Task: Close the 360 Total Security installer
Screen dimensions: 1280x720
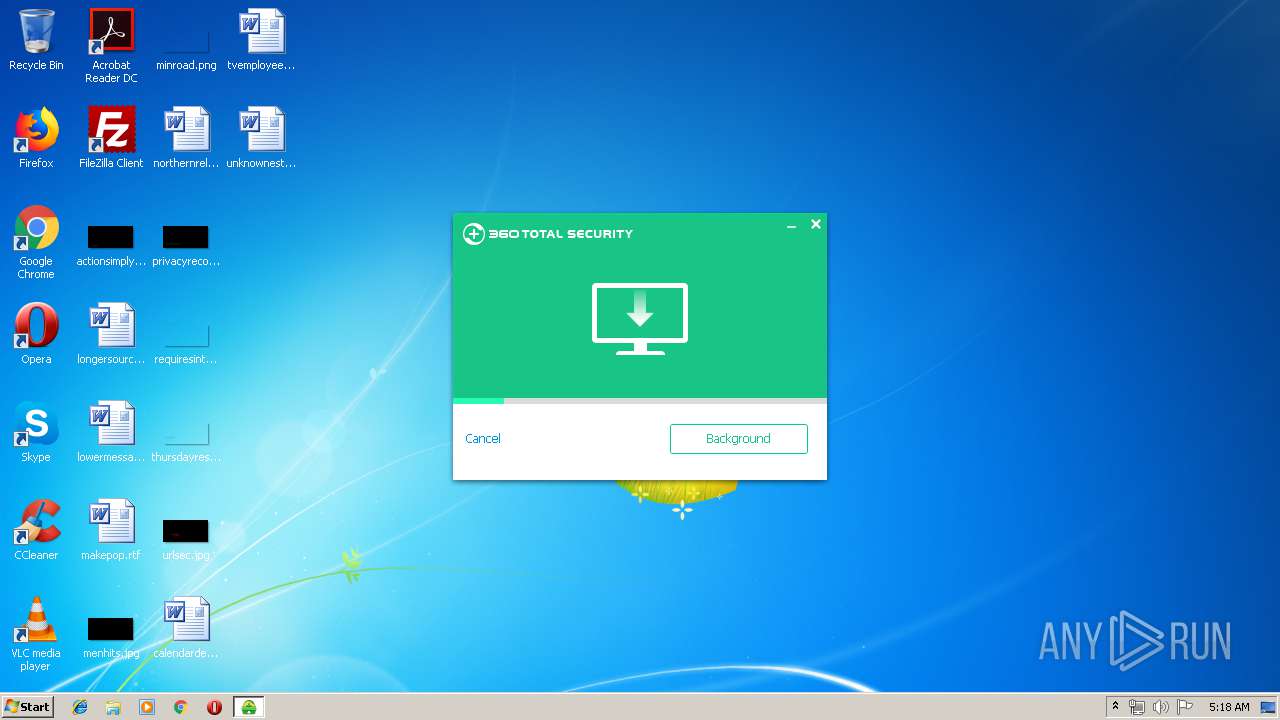Action: tap(816, 225)
